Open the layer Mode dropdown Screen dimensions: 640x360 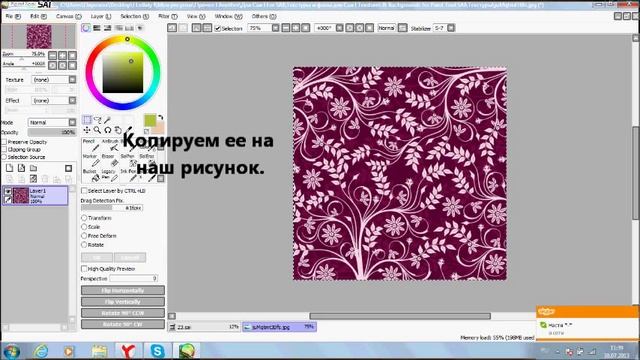[x=72, y=122]
